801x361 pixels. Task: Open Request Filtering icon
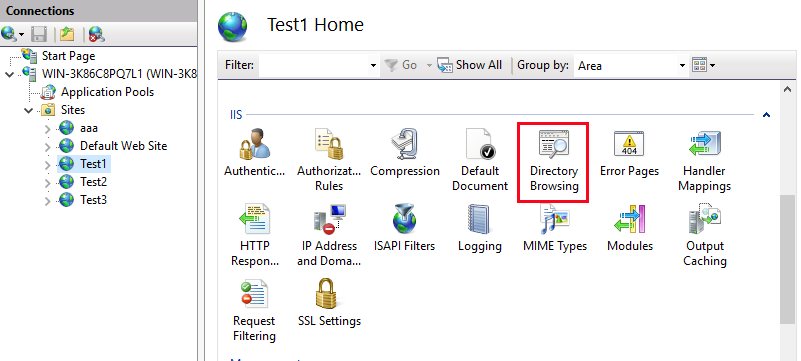pyautogui.click(x=254, y=310)
